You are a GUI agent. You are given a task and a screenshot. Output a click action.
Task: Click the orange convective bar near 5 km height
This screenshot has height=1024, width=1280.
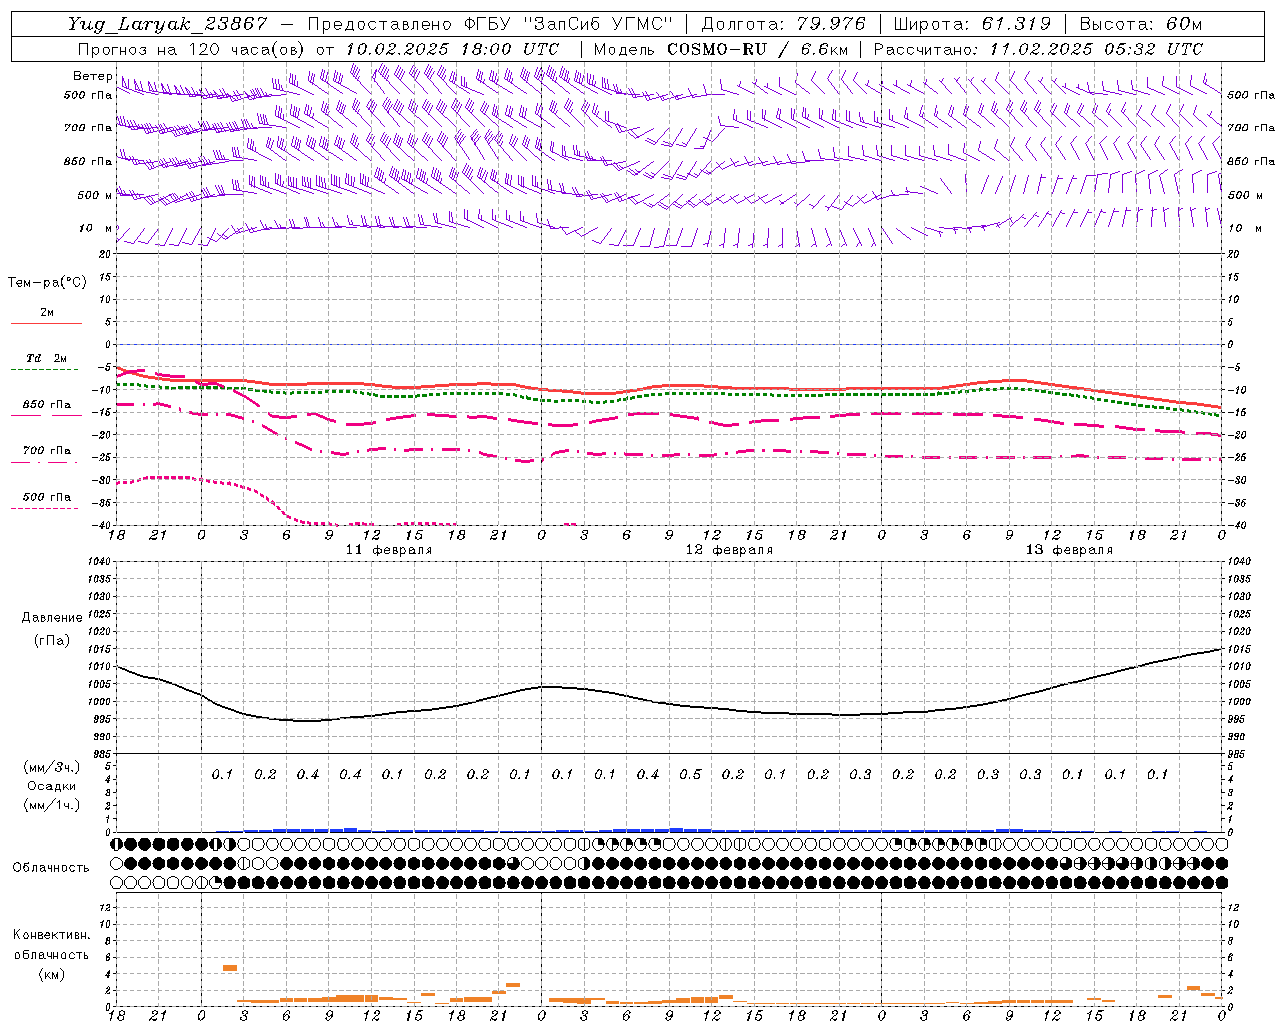click(230, 968)
